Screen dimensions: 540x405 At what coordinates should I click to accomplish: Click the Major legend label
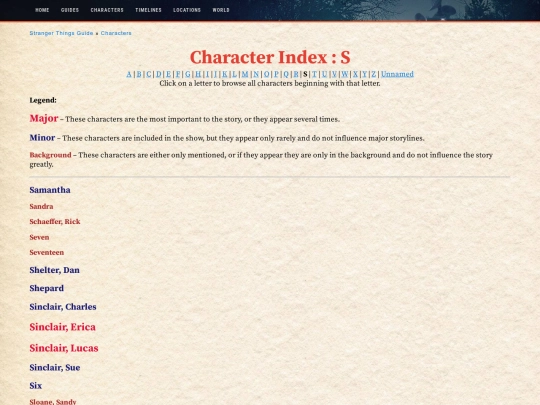tap(44, 118)
